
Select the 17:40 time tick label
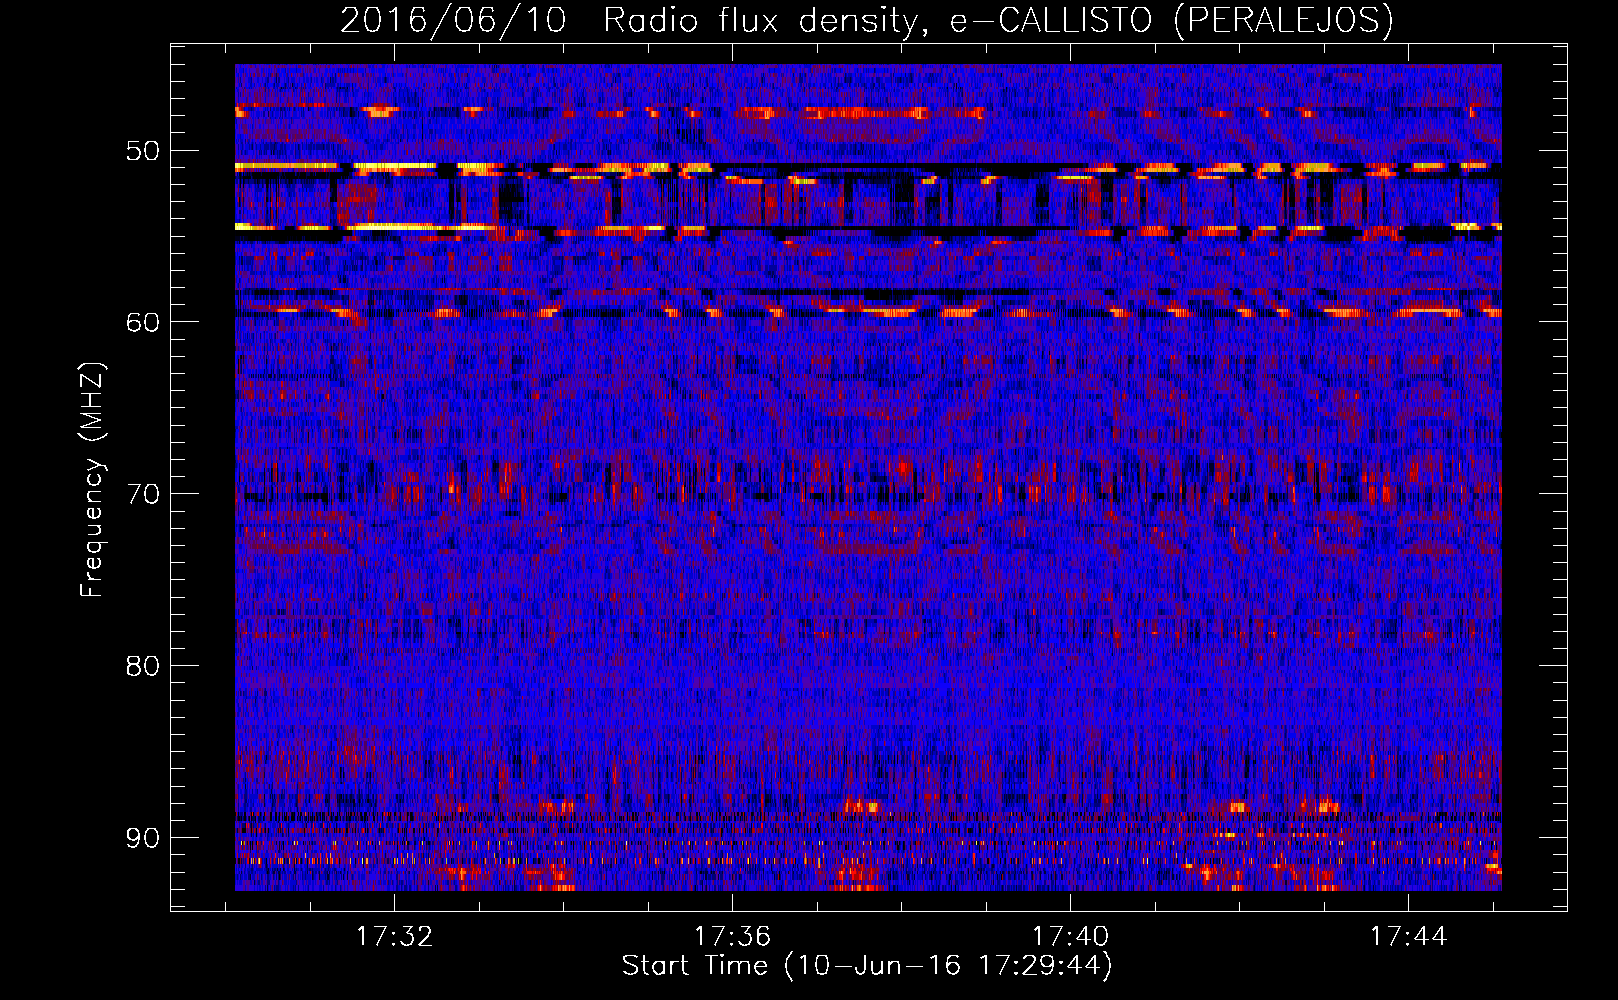tap(1070, 937)
